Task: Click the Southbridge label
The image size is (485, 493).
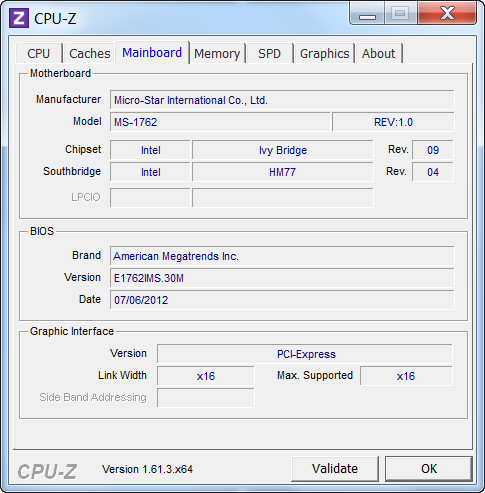Action: click(x=72, y=171)
